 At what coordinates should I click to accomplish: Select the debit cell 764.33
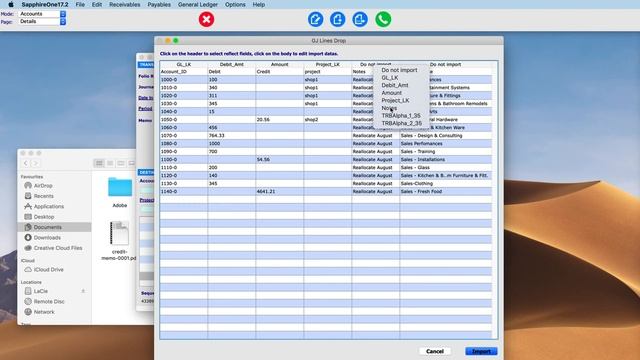[x=231, y=136]
